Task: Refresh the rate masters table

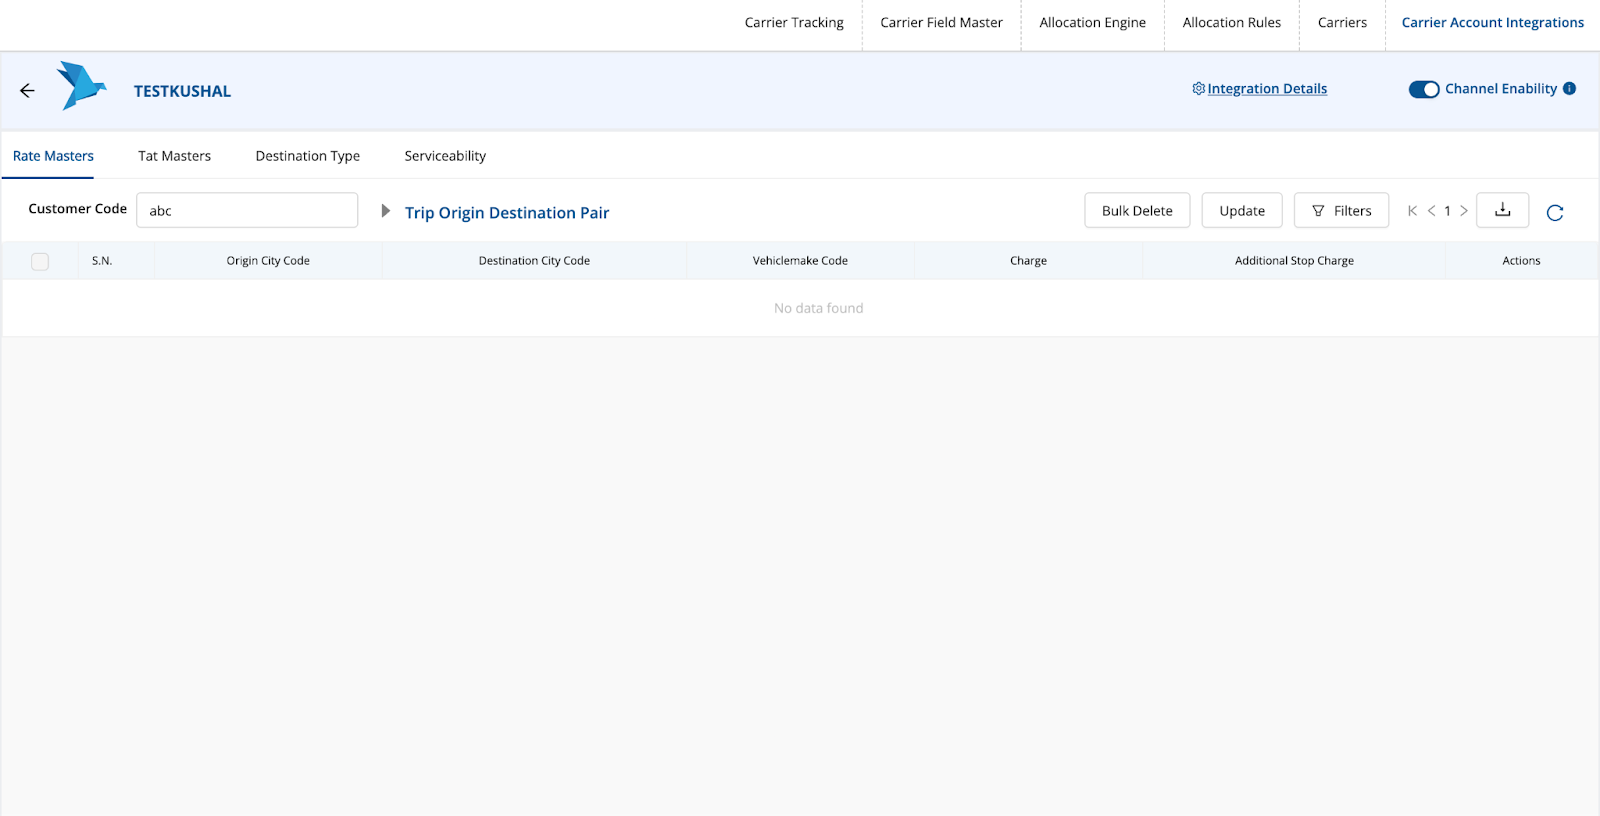Action: coord(1554,212)
